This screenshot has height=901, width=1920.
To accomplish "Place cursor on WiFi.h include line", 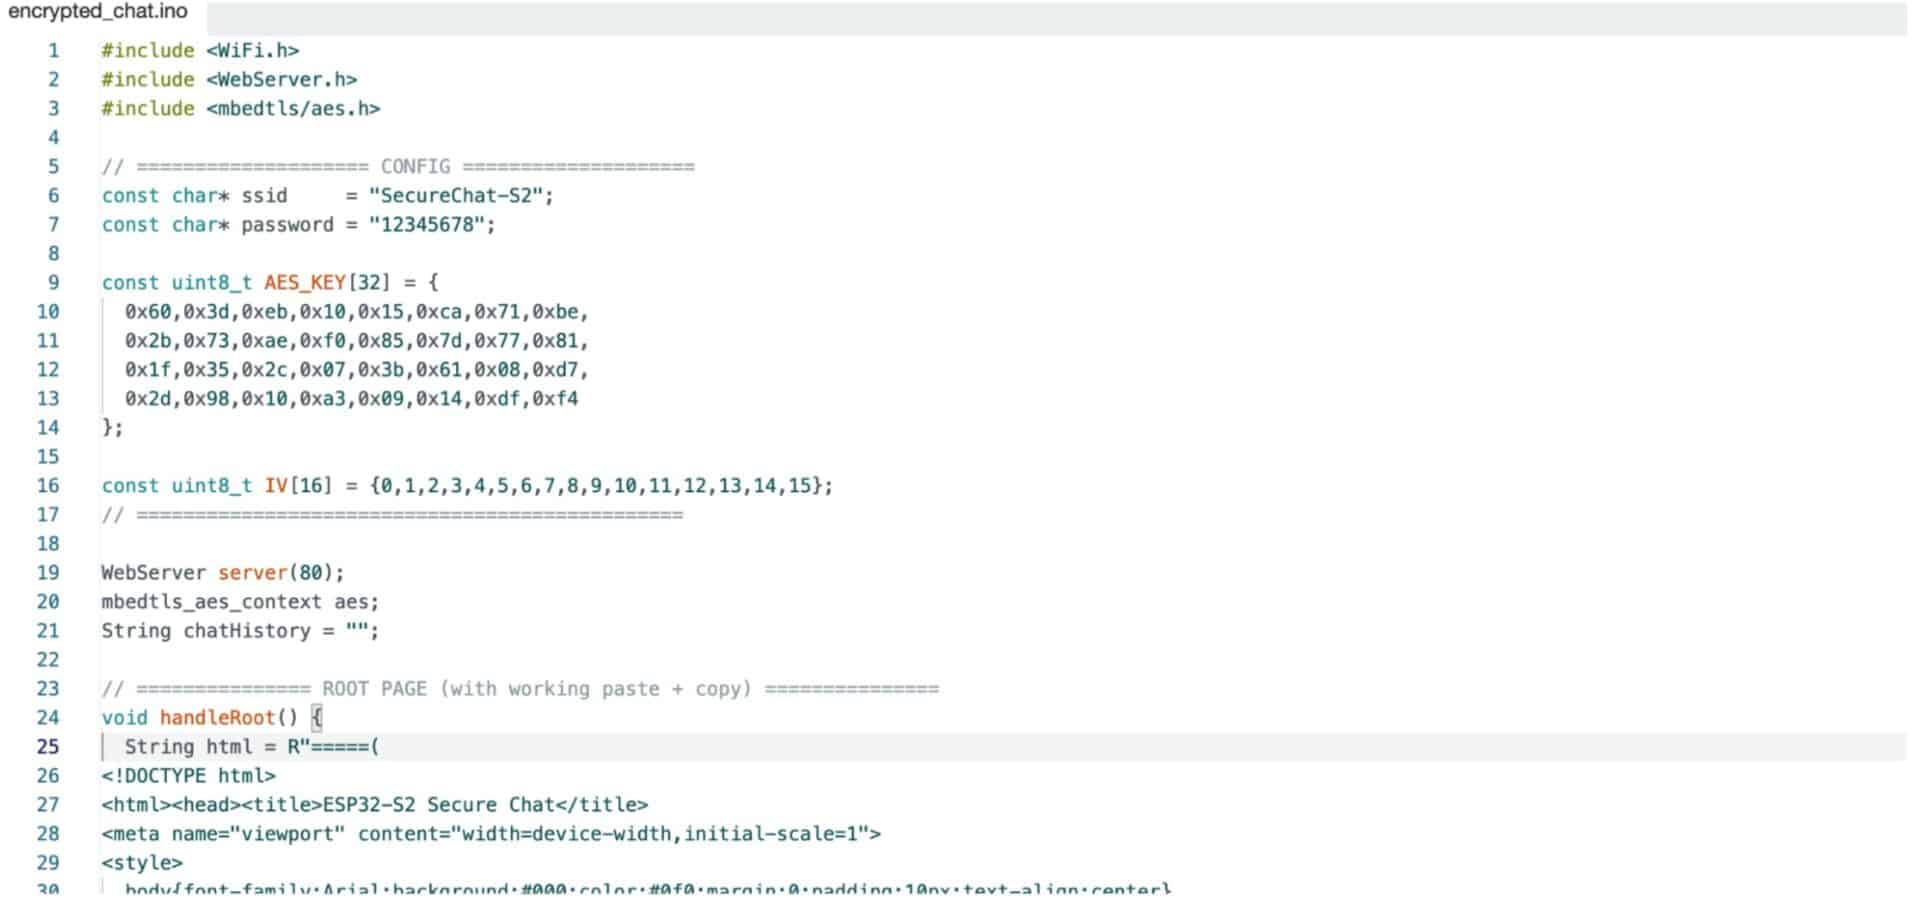I will 200,51.
